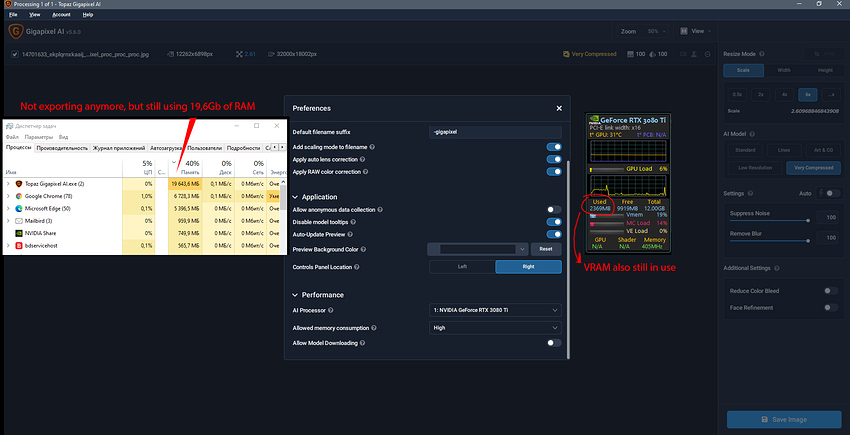Image resolution: width=850 pixels, height=435 pixels.
Task: Click info icon beside AI Processor
Action: pyautogui.click(x=331, y=310)
